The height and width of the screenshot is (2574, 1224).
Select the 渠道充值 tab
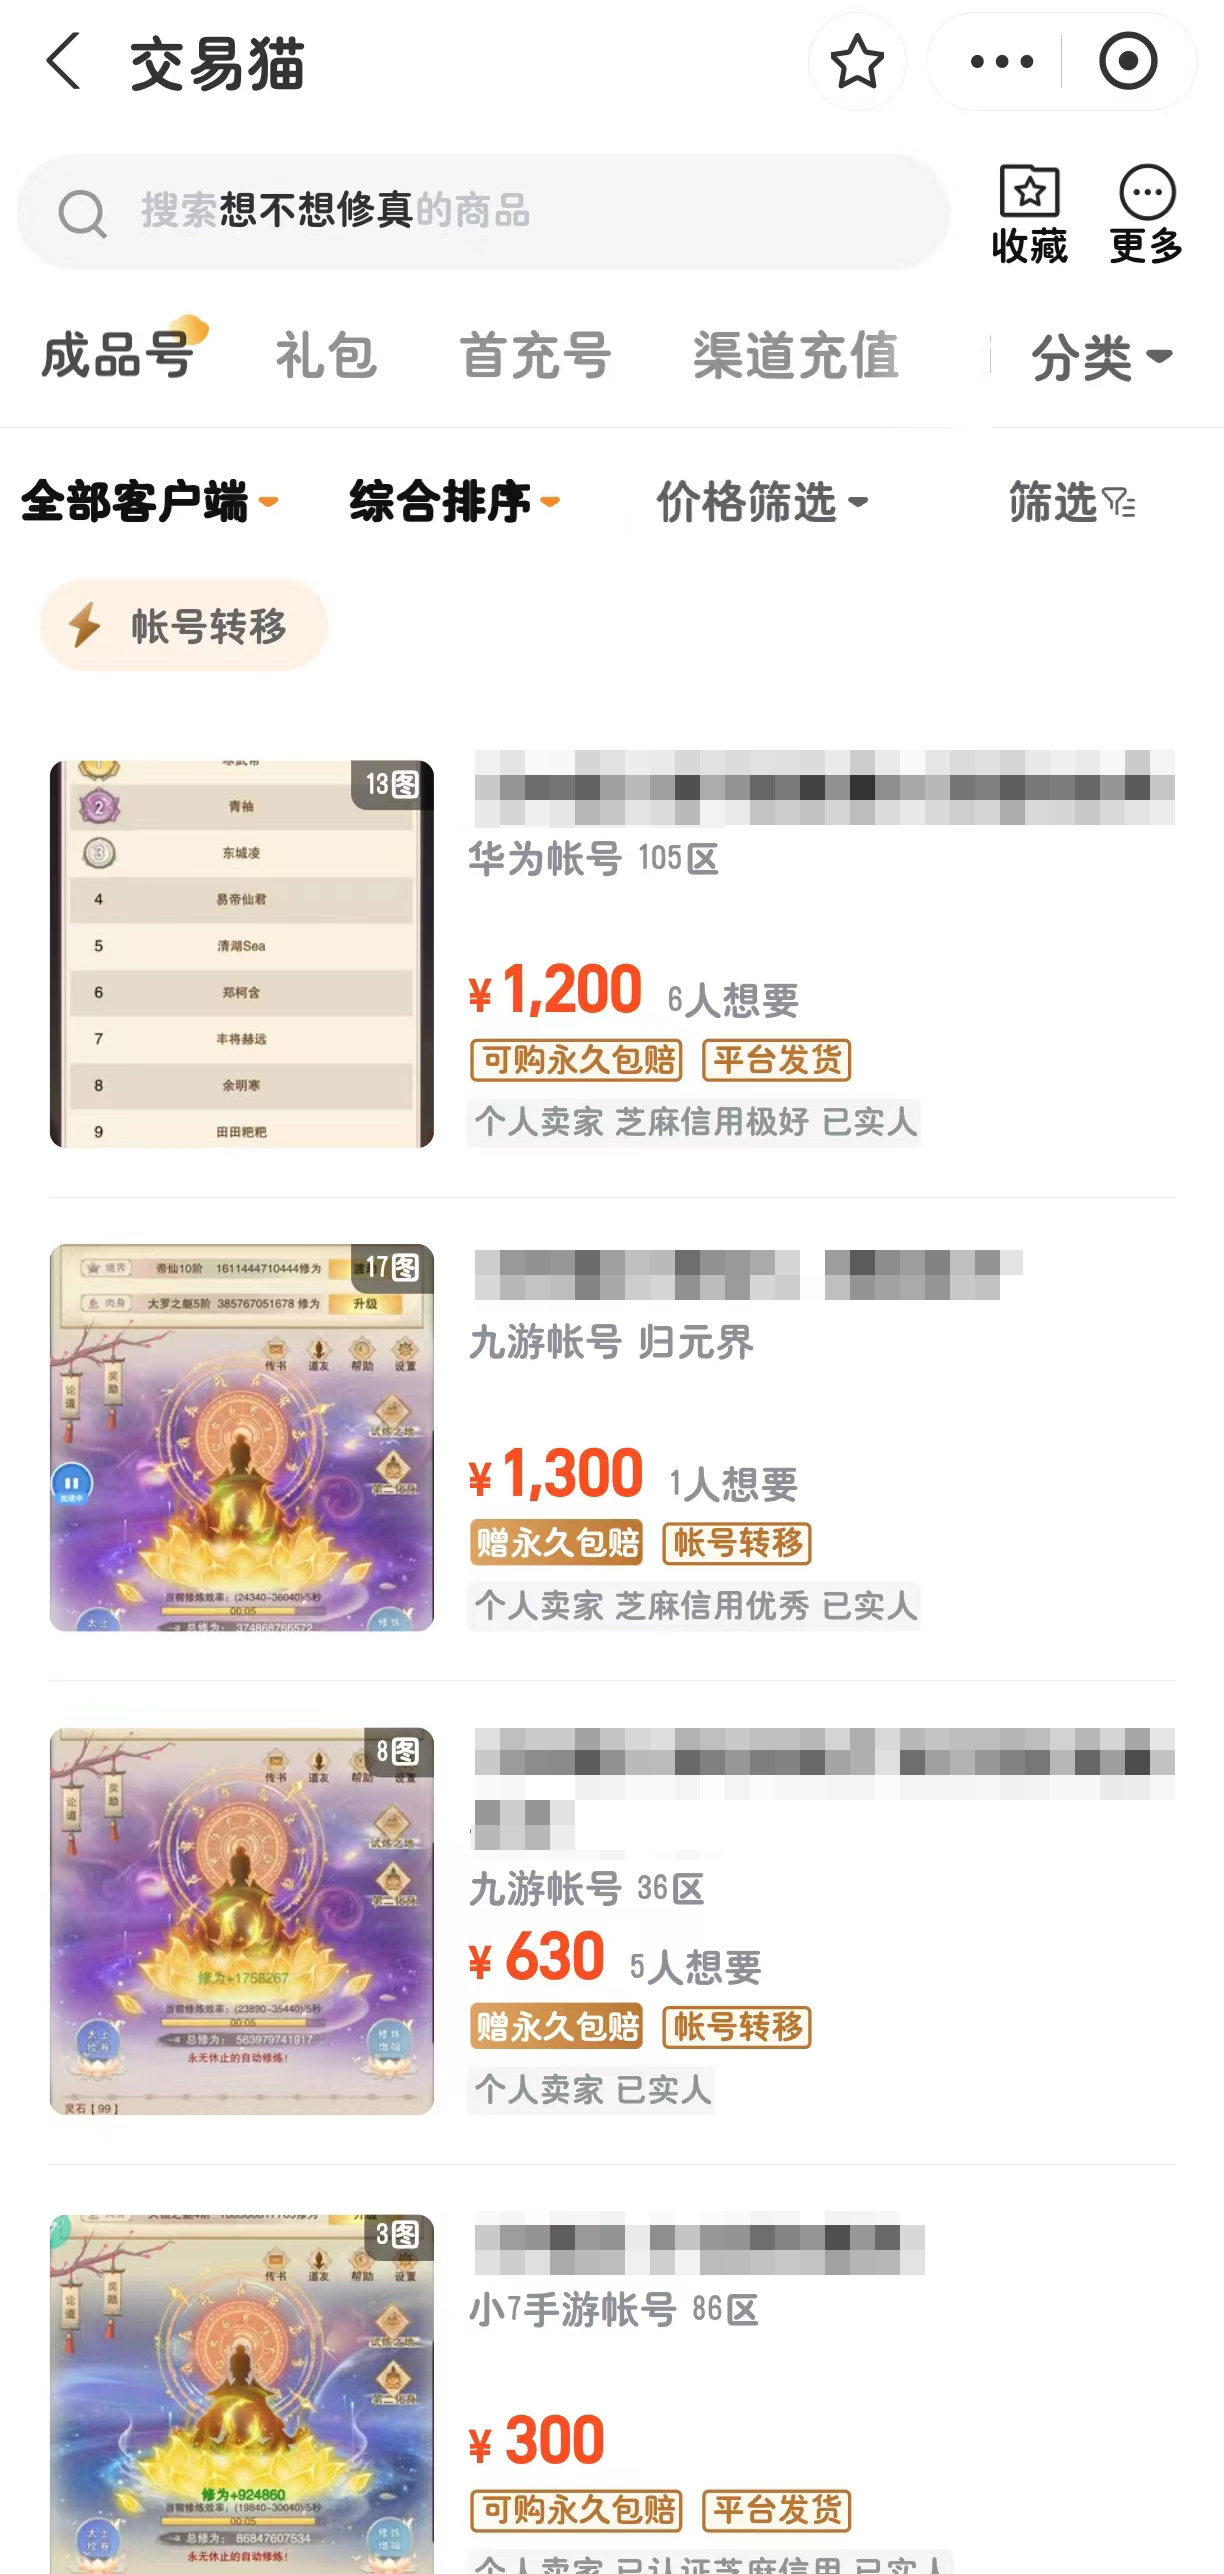pyautogui.click(x=796, y=356)
